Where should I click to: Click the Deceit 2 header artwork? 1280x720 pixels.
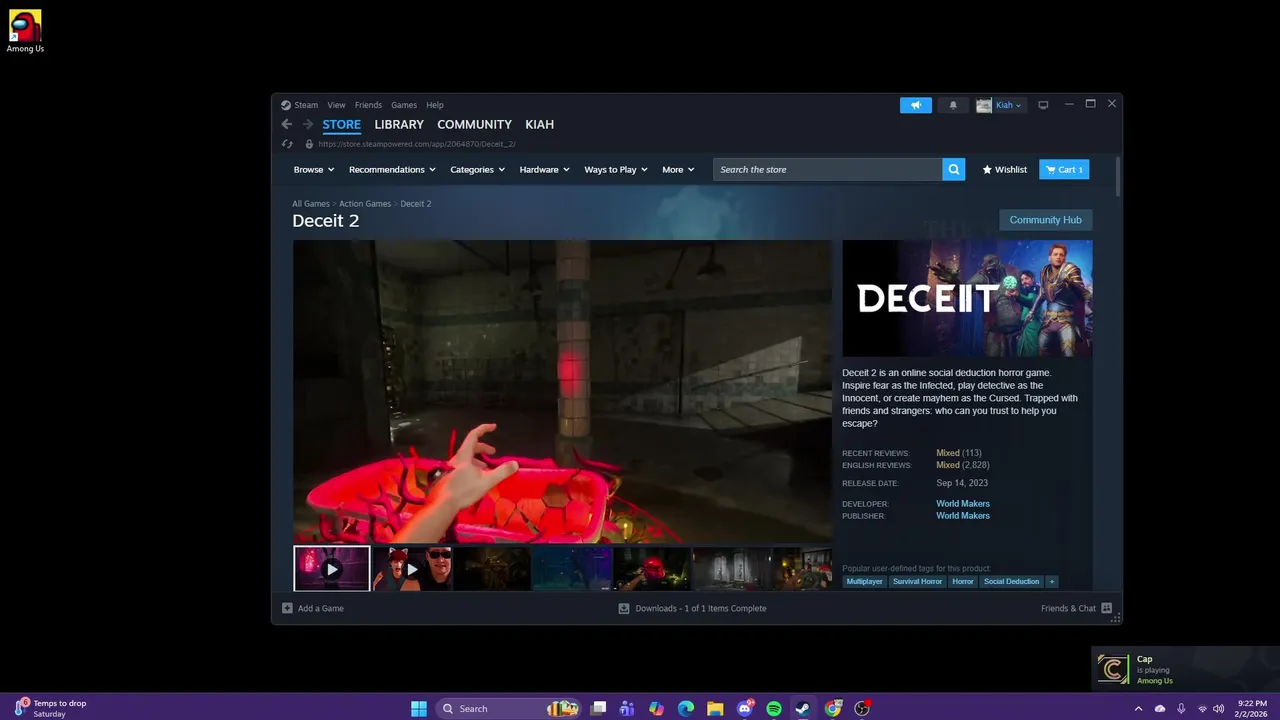pyautogui.click(x=967, y=298)
